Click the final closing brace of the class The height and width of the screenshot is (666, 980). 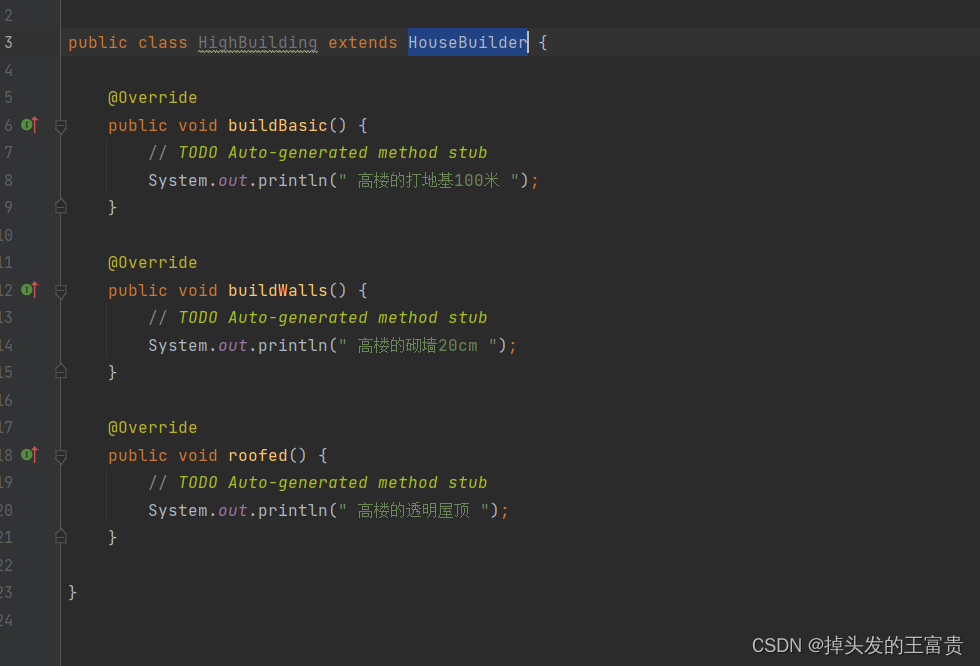pos(72,592)
